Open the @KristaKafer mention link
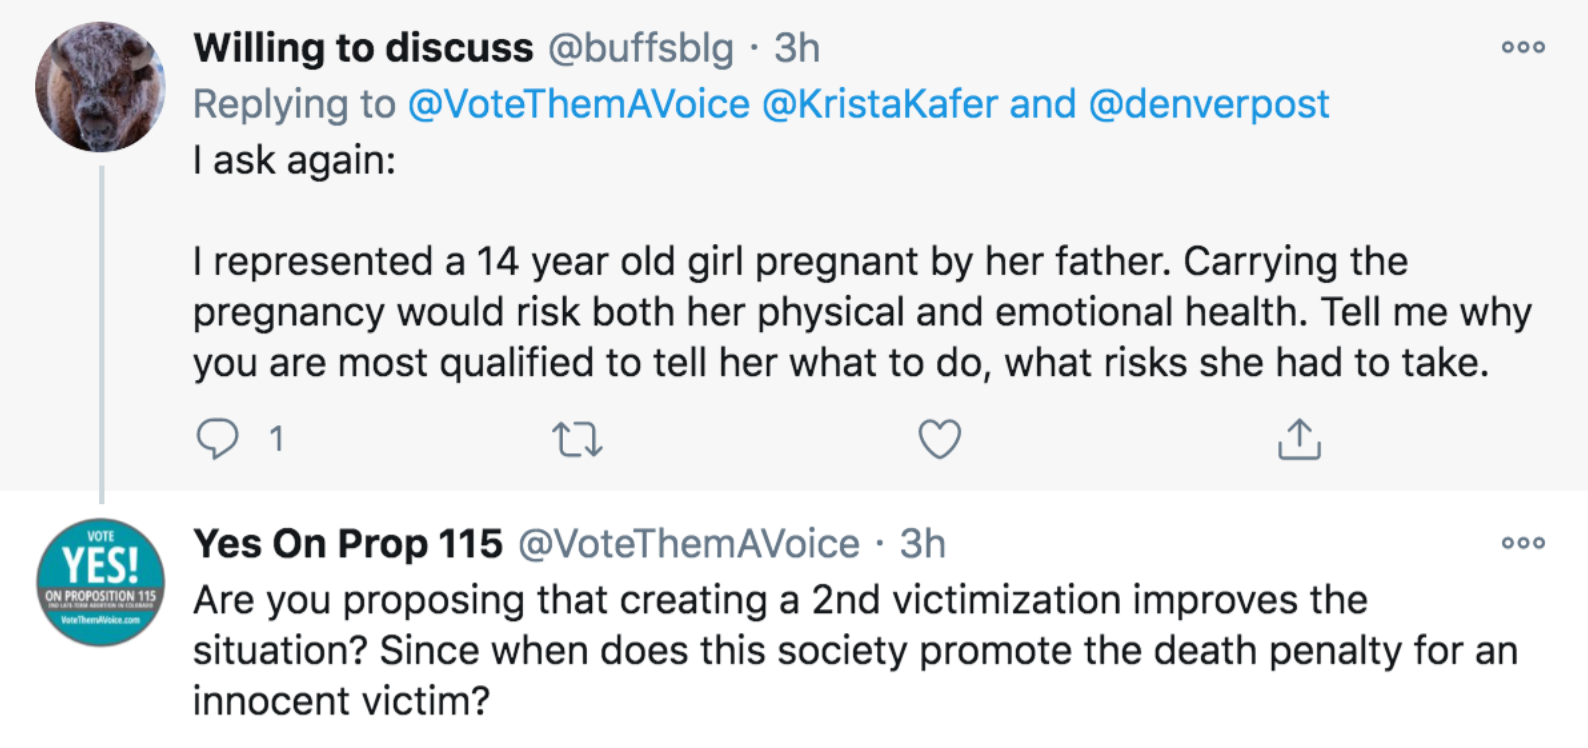 (880, 104)
